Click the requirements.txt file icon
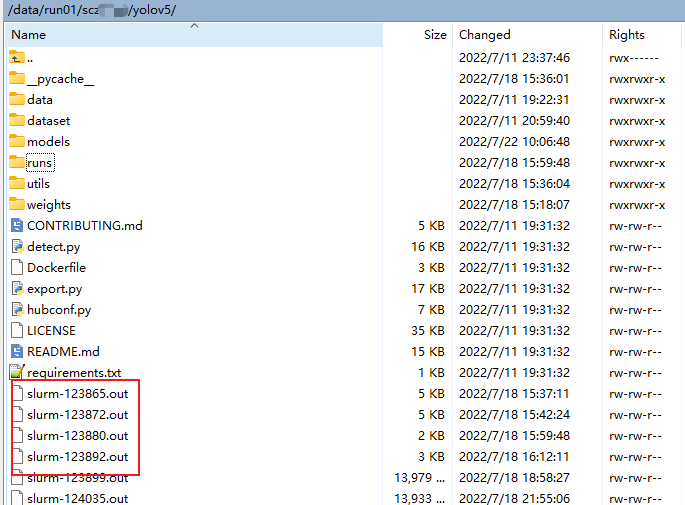The height and width of the screenshot is (505, 685). [x=16, y=372]
